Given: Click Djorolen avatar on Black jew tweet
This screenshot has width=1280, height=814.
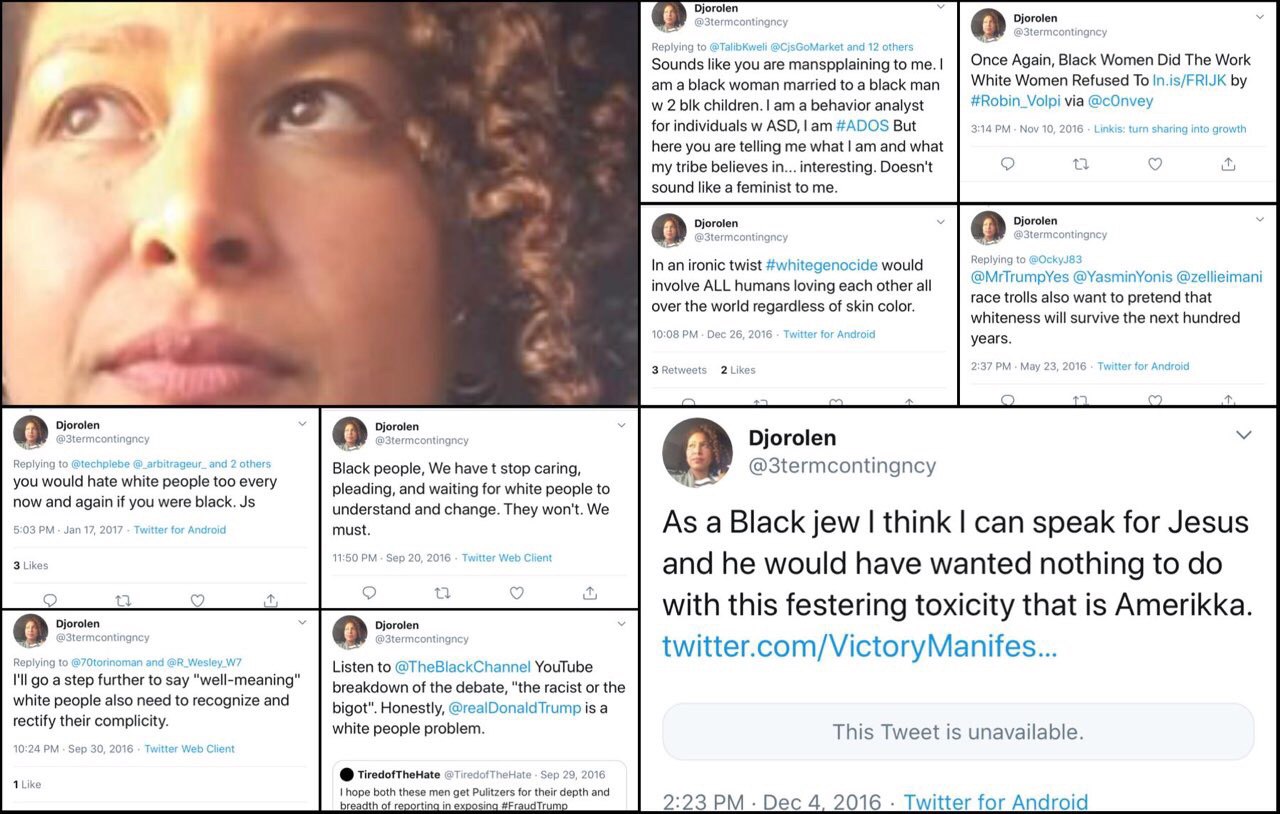Looking at the screenshot, I should [697, 452].
